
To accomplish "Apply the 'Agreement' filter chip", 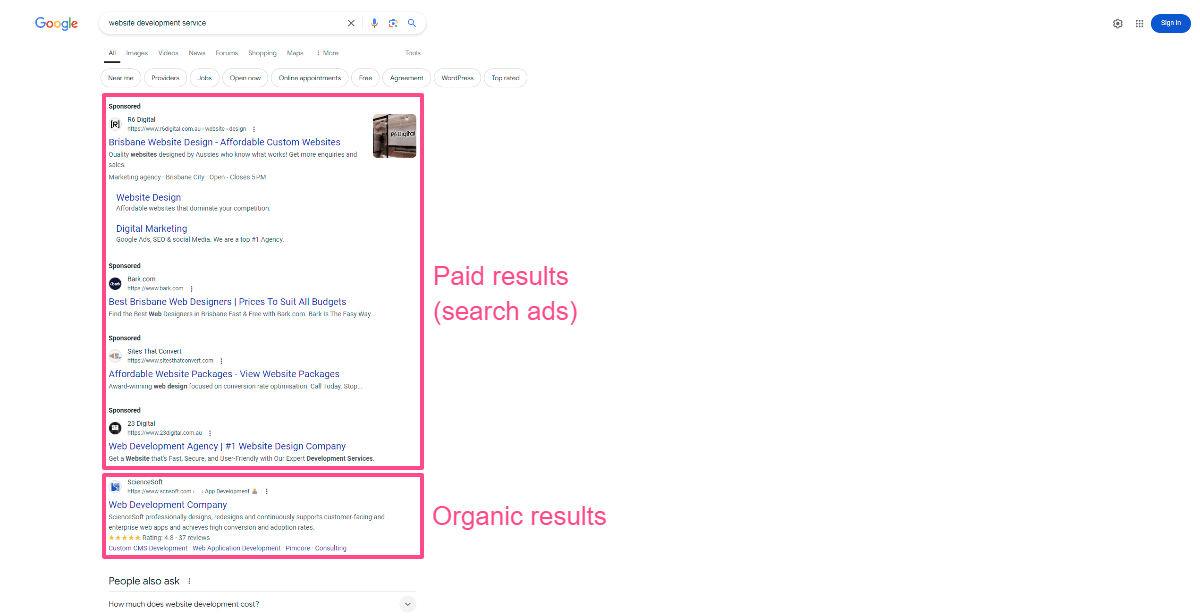I will click(x=407, y=78).
